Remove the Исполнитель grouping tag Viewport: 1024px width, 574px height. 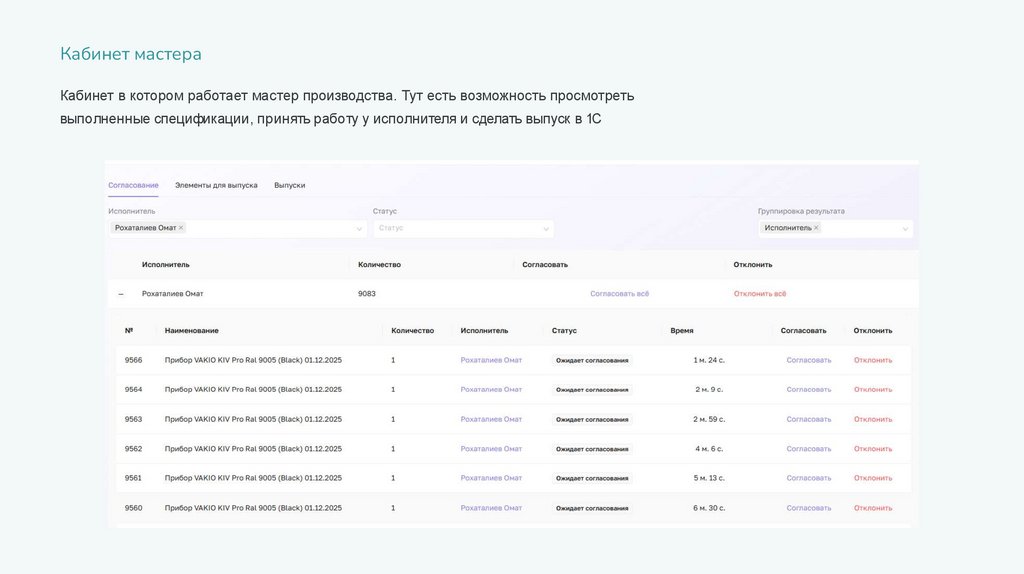(x=816, y=228)
